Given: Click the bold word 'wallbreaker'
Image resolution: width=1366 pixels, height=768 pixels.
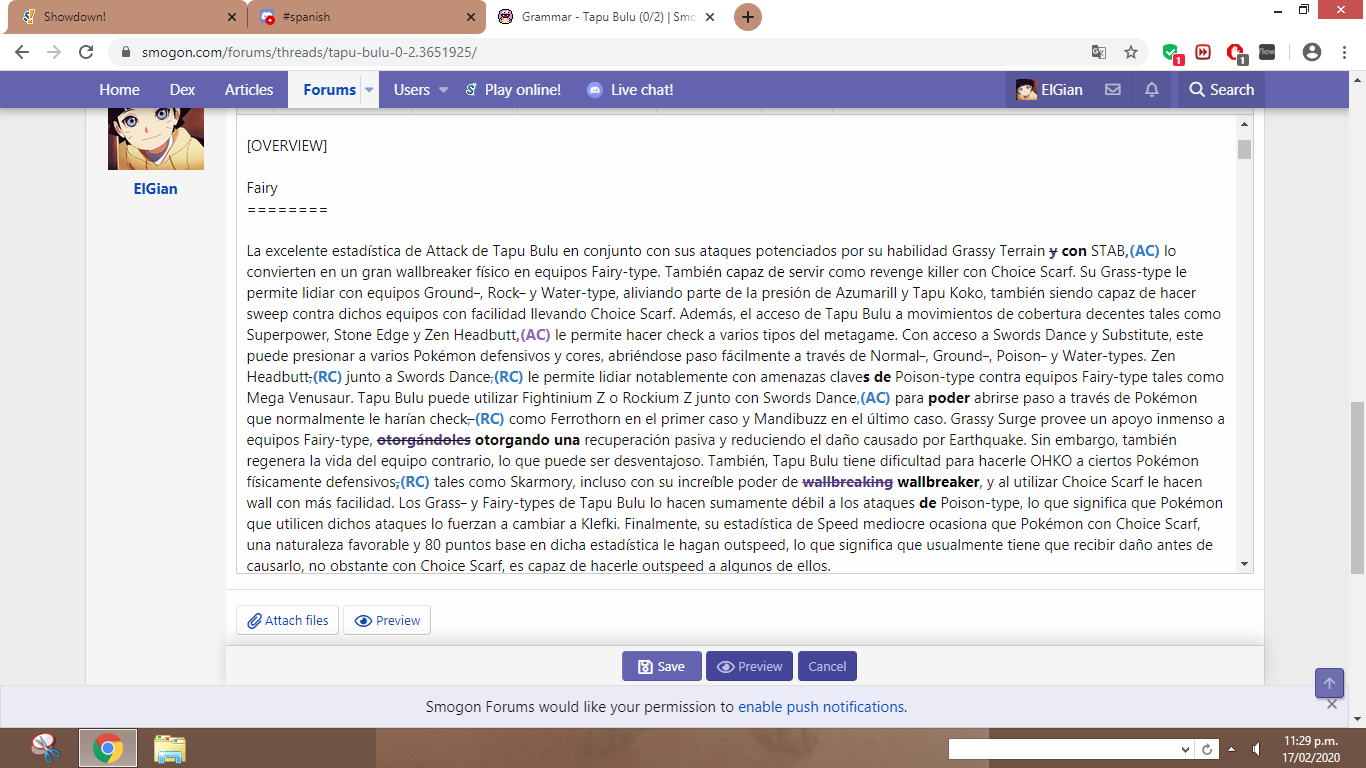Looking at the screenshot, I should point(938,482).
